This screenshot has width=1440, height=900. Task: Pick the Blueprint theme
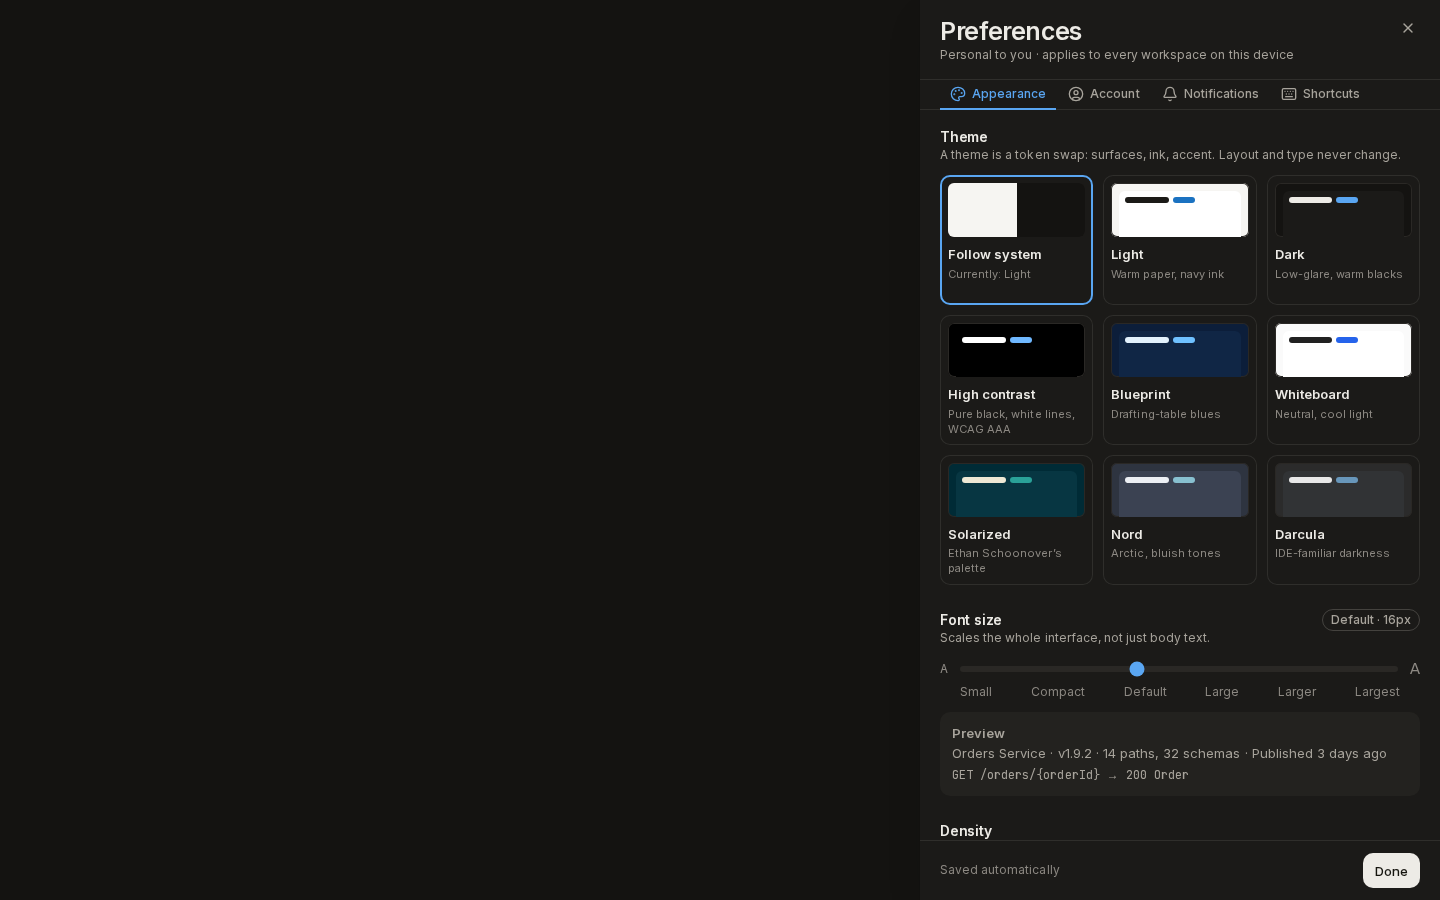[1180, 380]
